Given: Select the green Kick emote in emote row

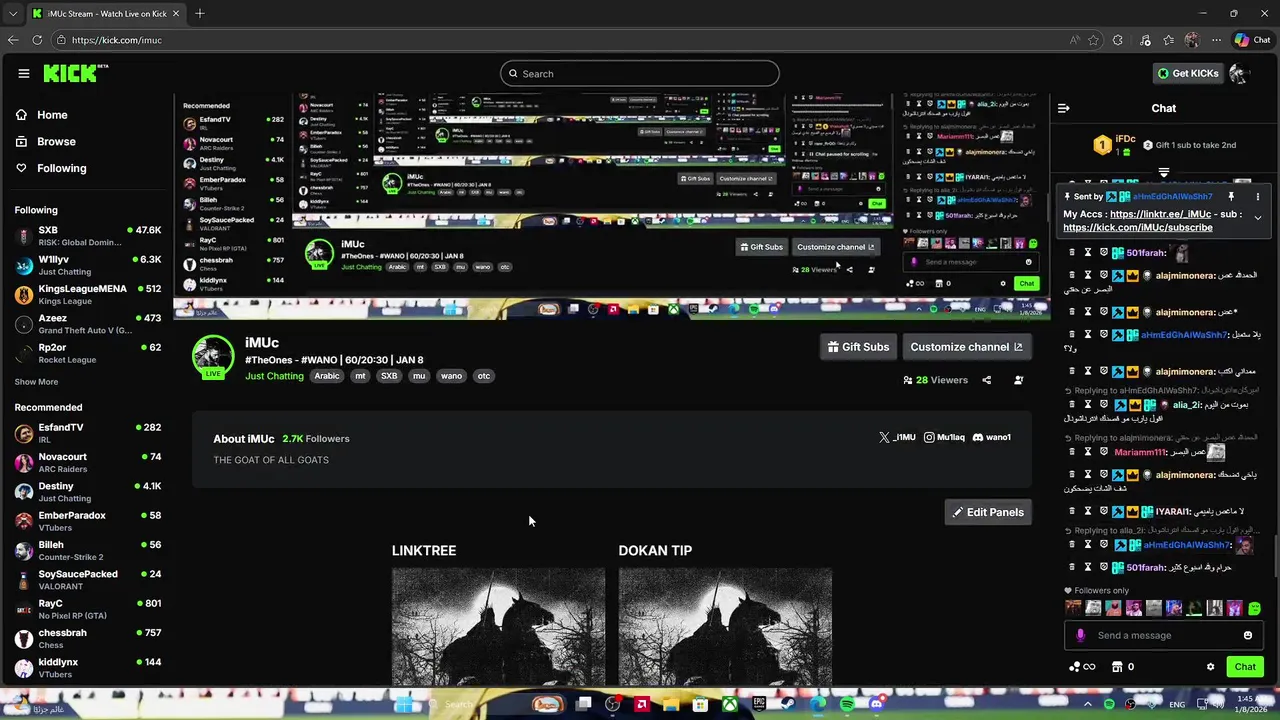Looking at the screenshot, I should click(1254, 608).
